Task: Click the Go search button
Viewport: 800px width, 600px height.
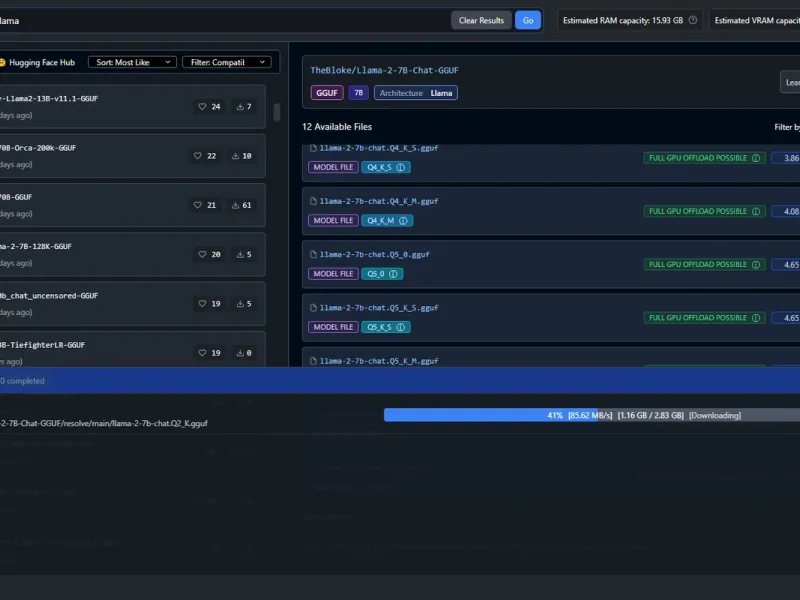Action: point(528,20)
